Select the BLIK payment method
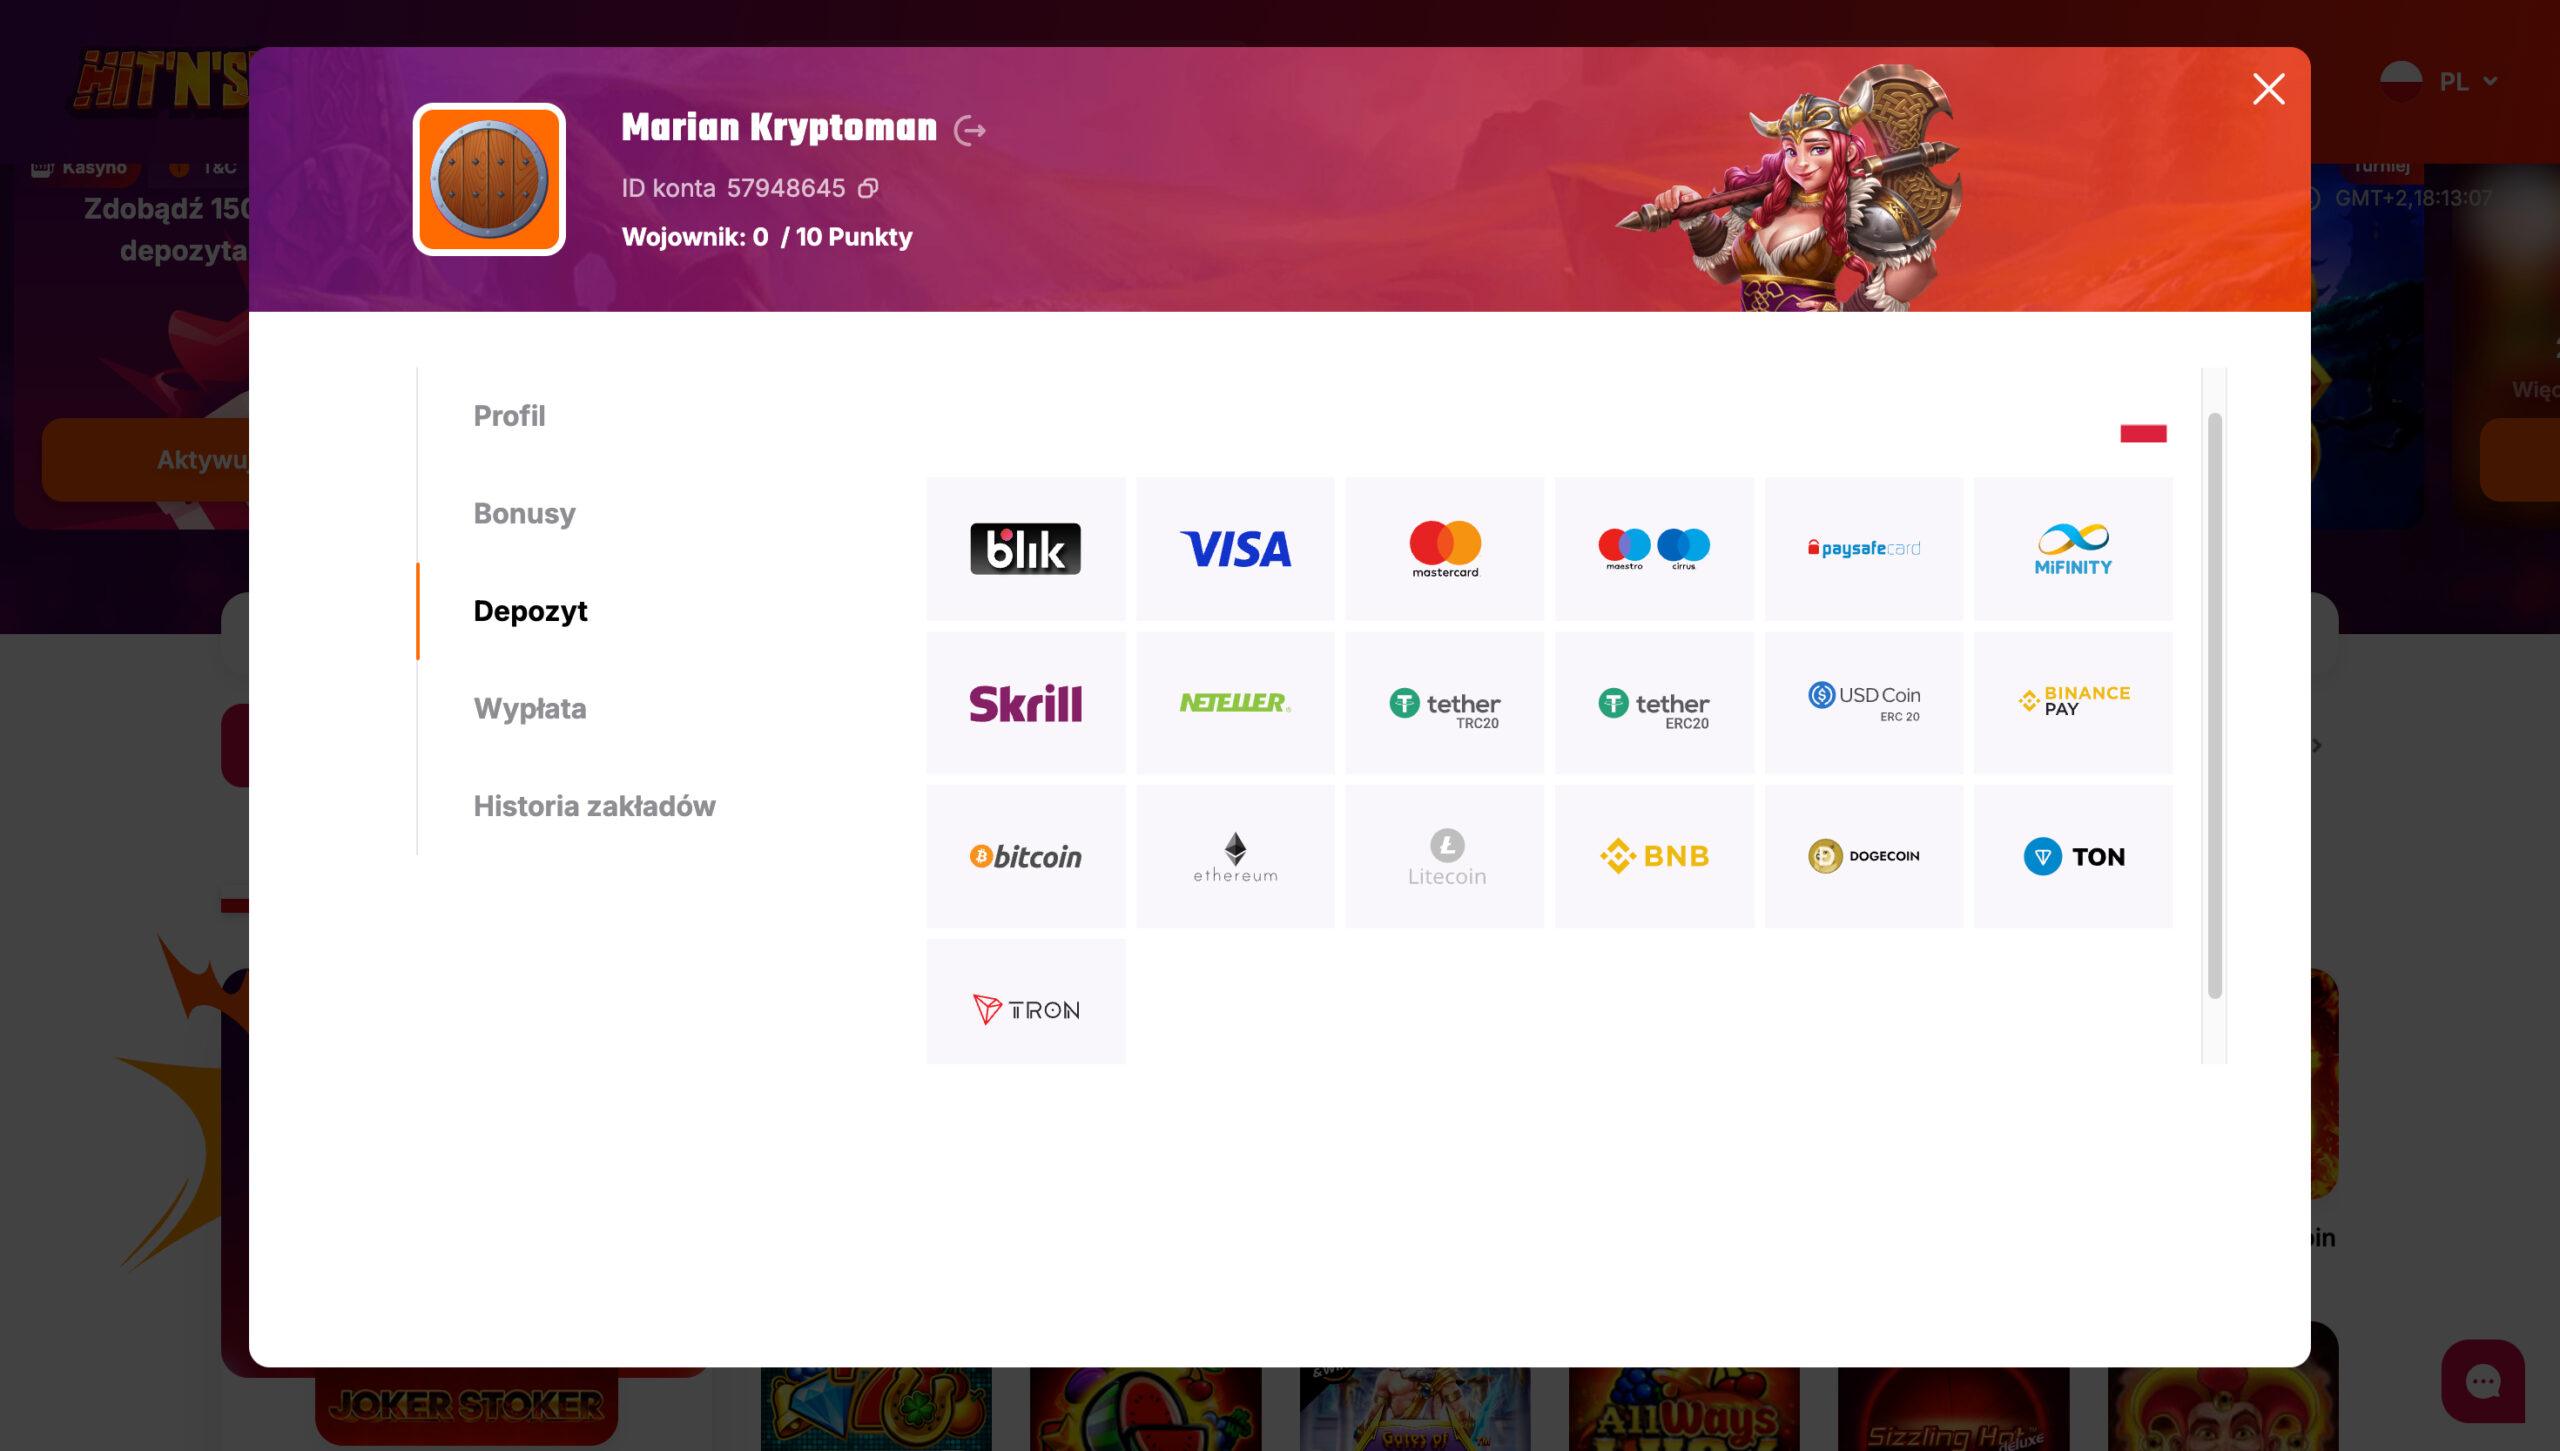 pyautogui.click(x=1025, y=548)
